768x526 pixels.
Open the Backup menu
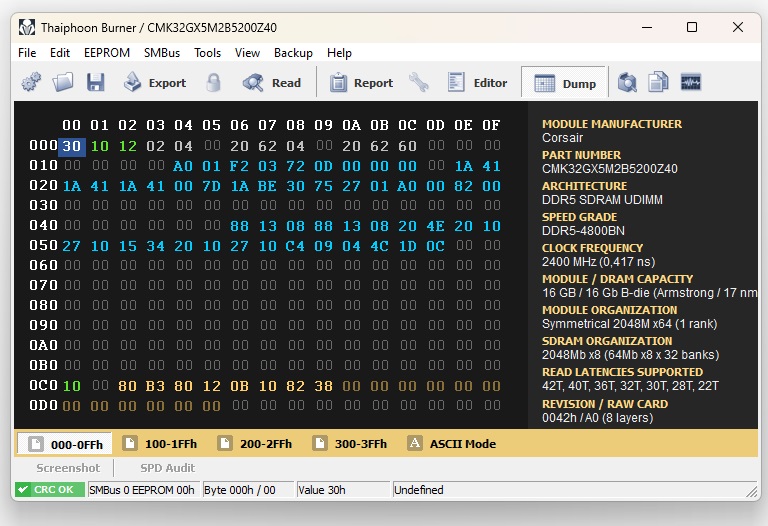coord(293,53)
